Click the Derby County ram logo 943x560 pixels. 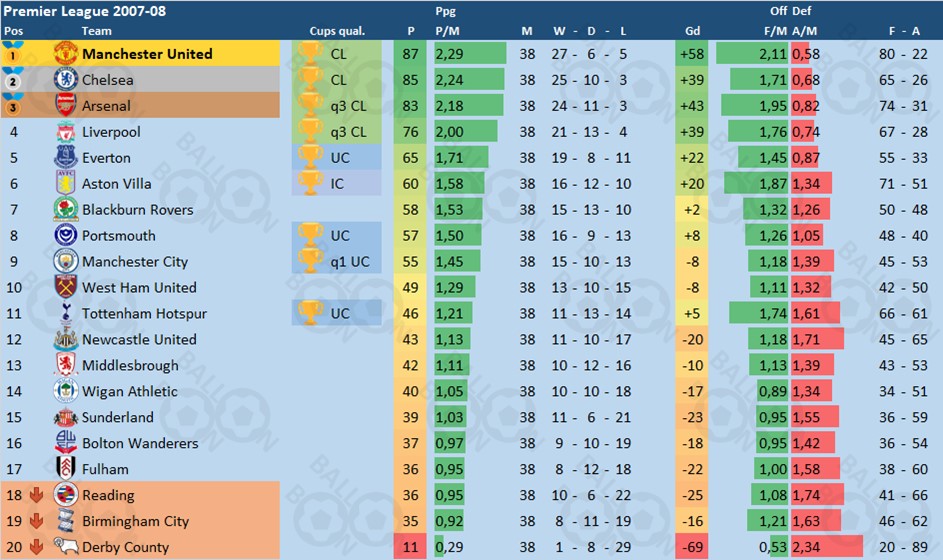(x=66, y=546)
